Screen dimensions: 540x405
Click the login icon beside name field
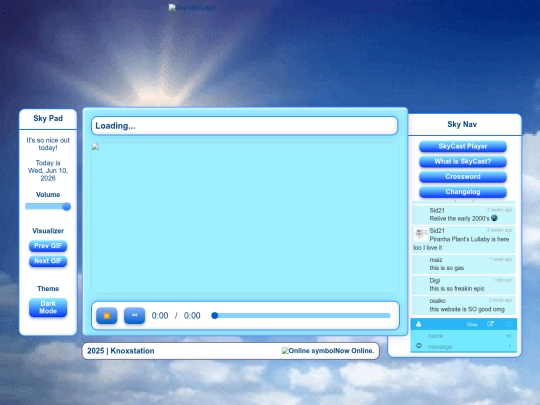(509, 336)
